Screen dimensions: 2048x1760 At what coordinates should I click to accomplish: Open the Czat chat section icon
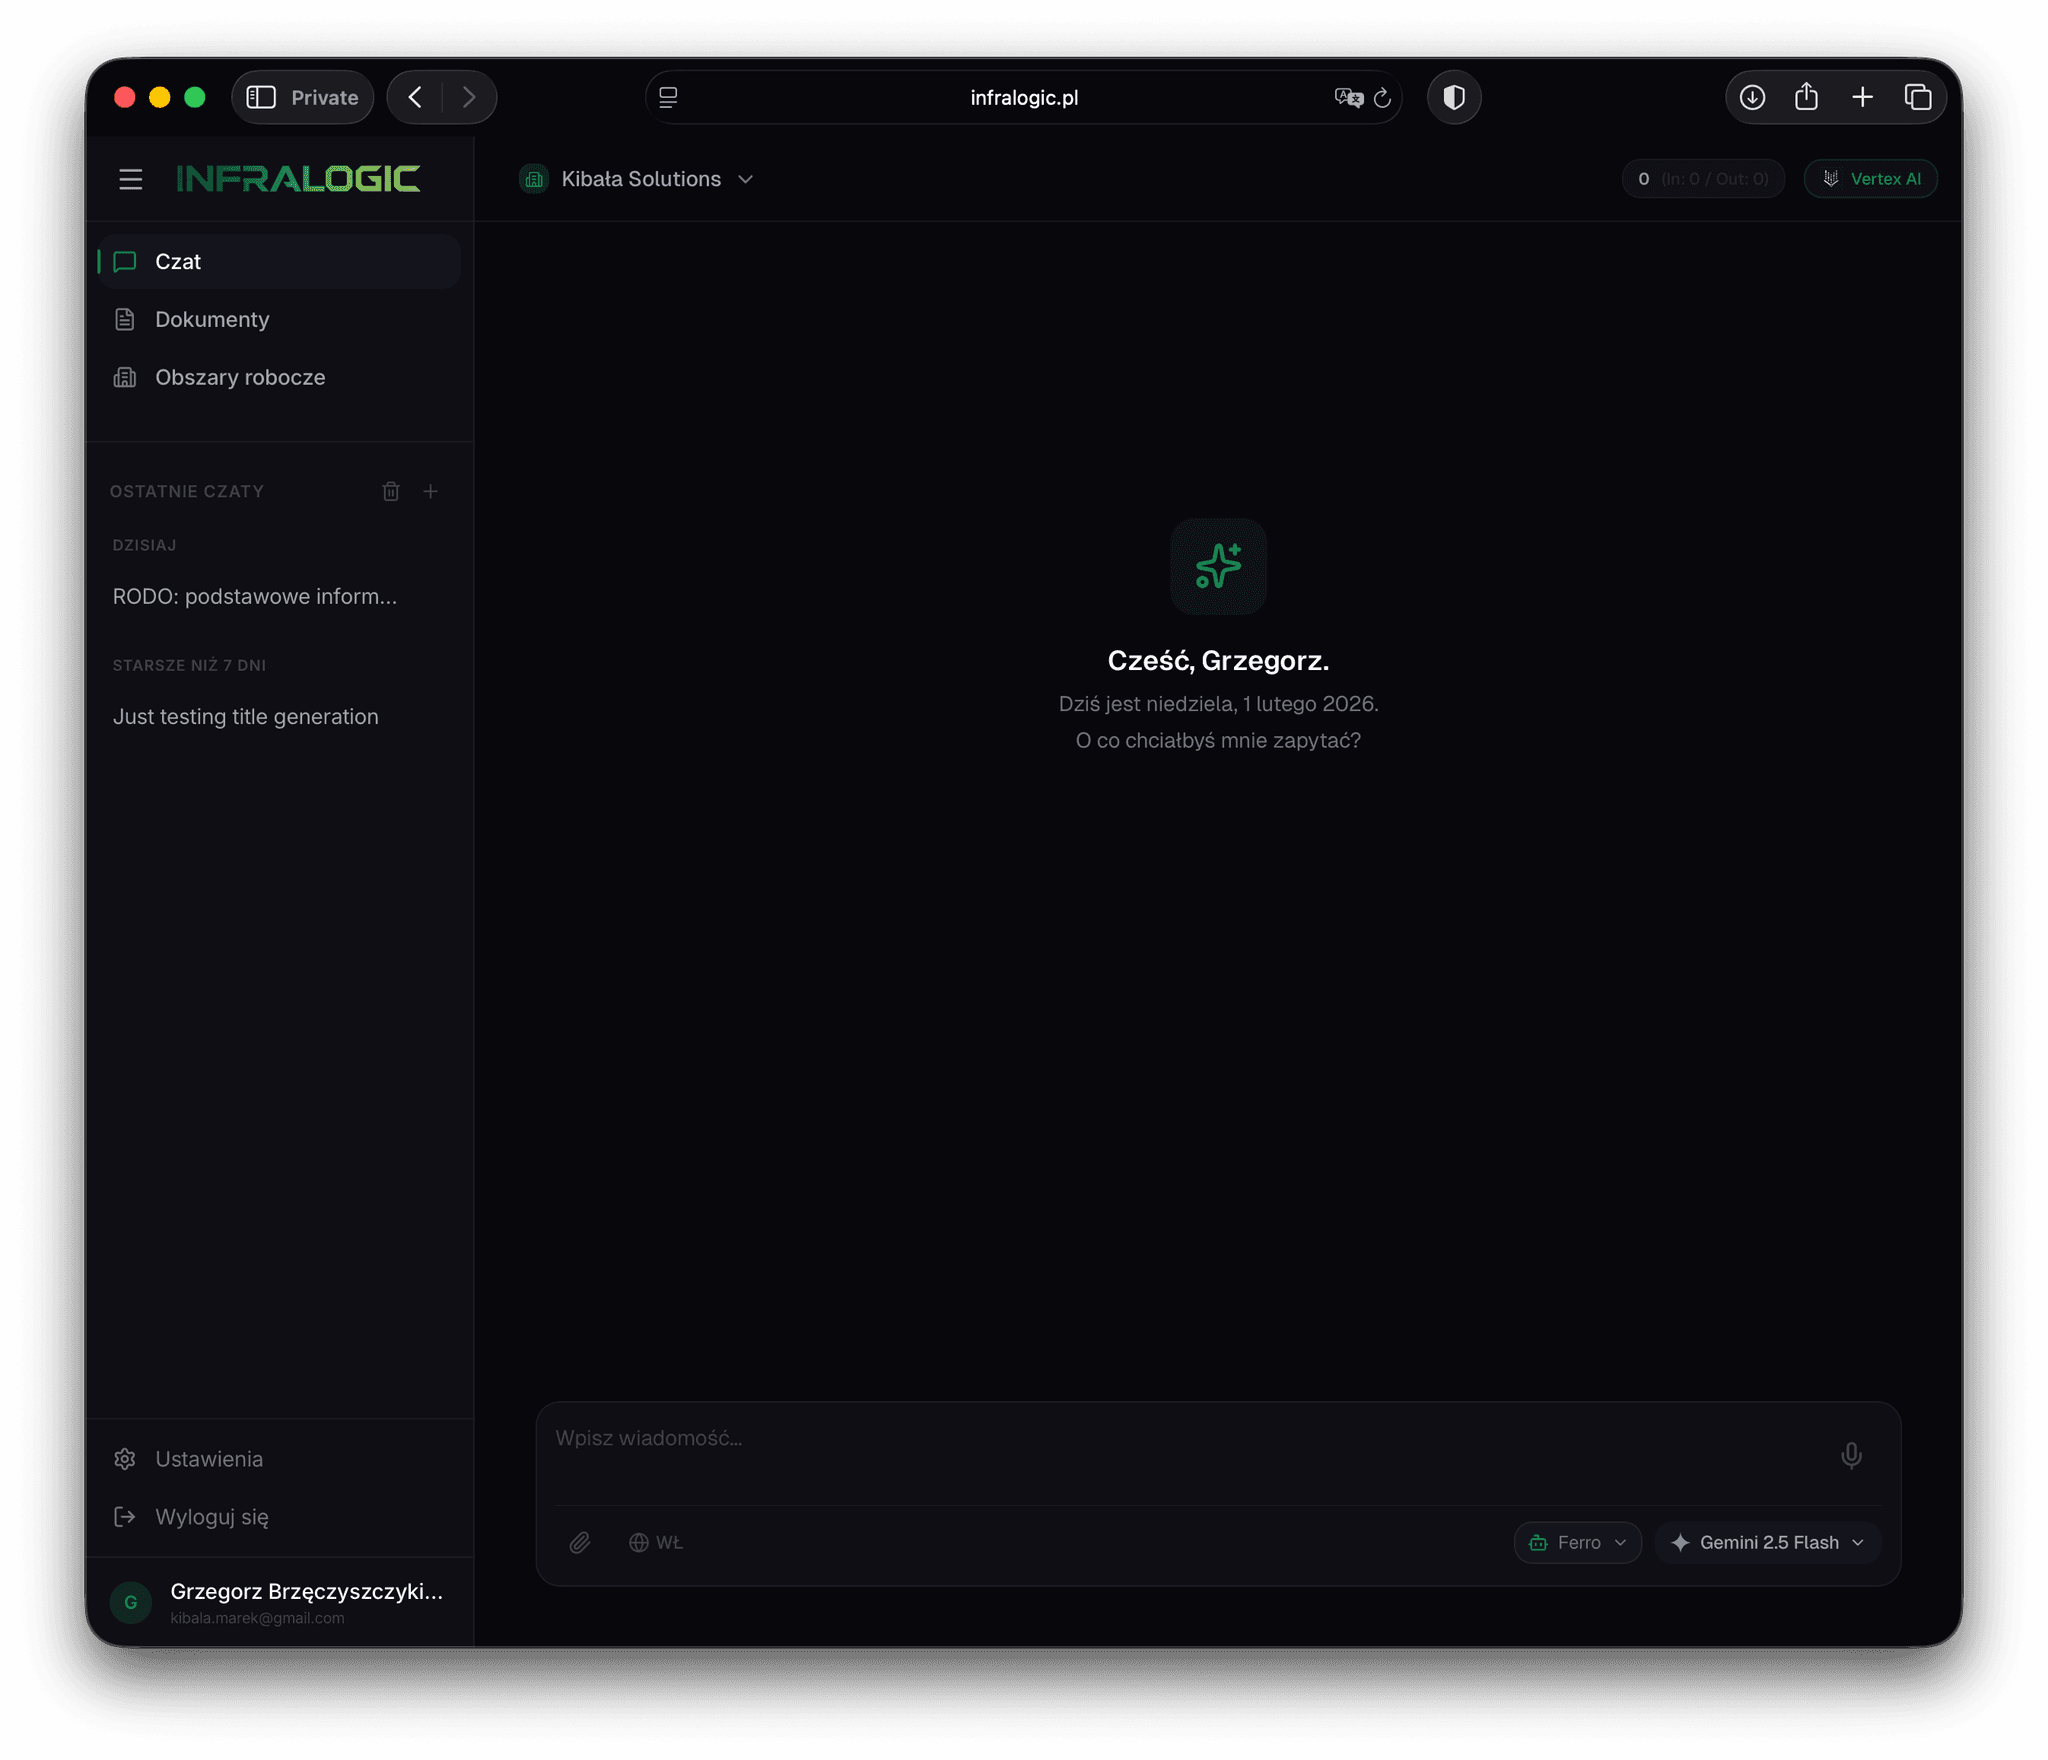click(x=124, y=261)
